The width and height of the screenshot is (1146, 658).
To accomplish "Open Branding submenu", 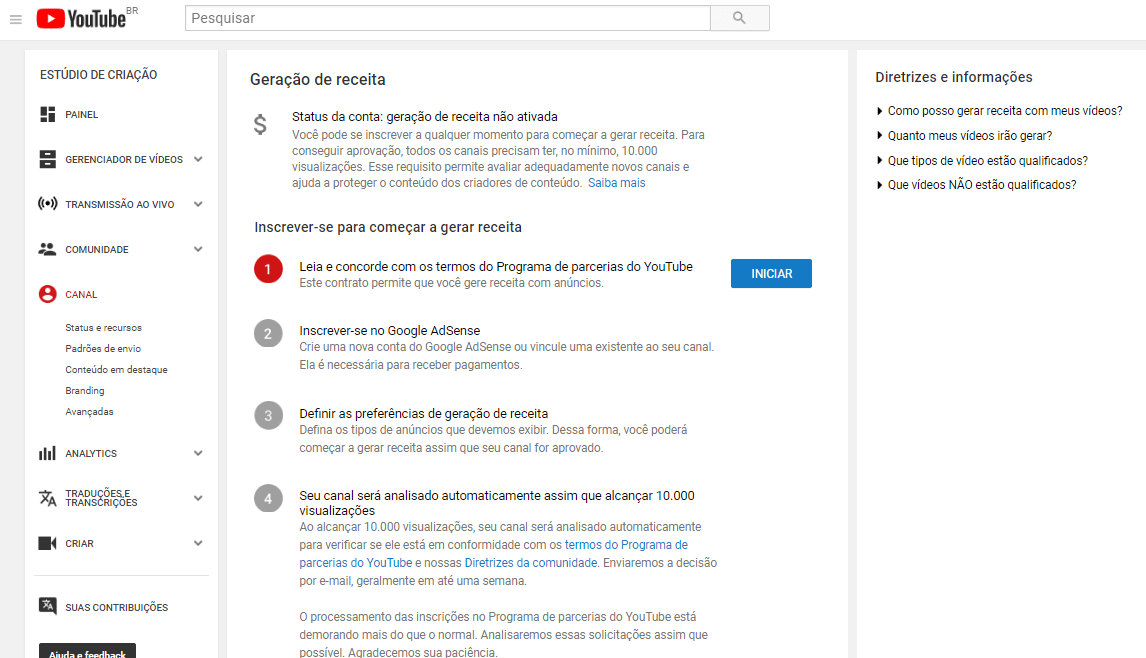I will pos(85,390).
